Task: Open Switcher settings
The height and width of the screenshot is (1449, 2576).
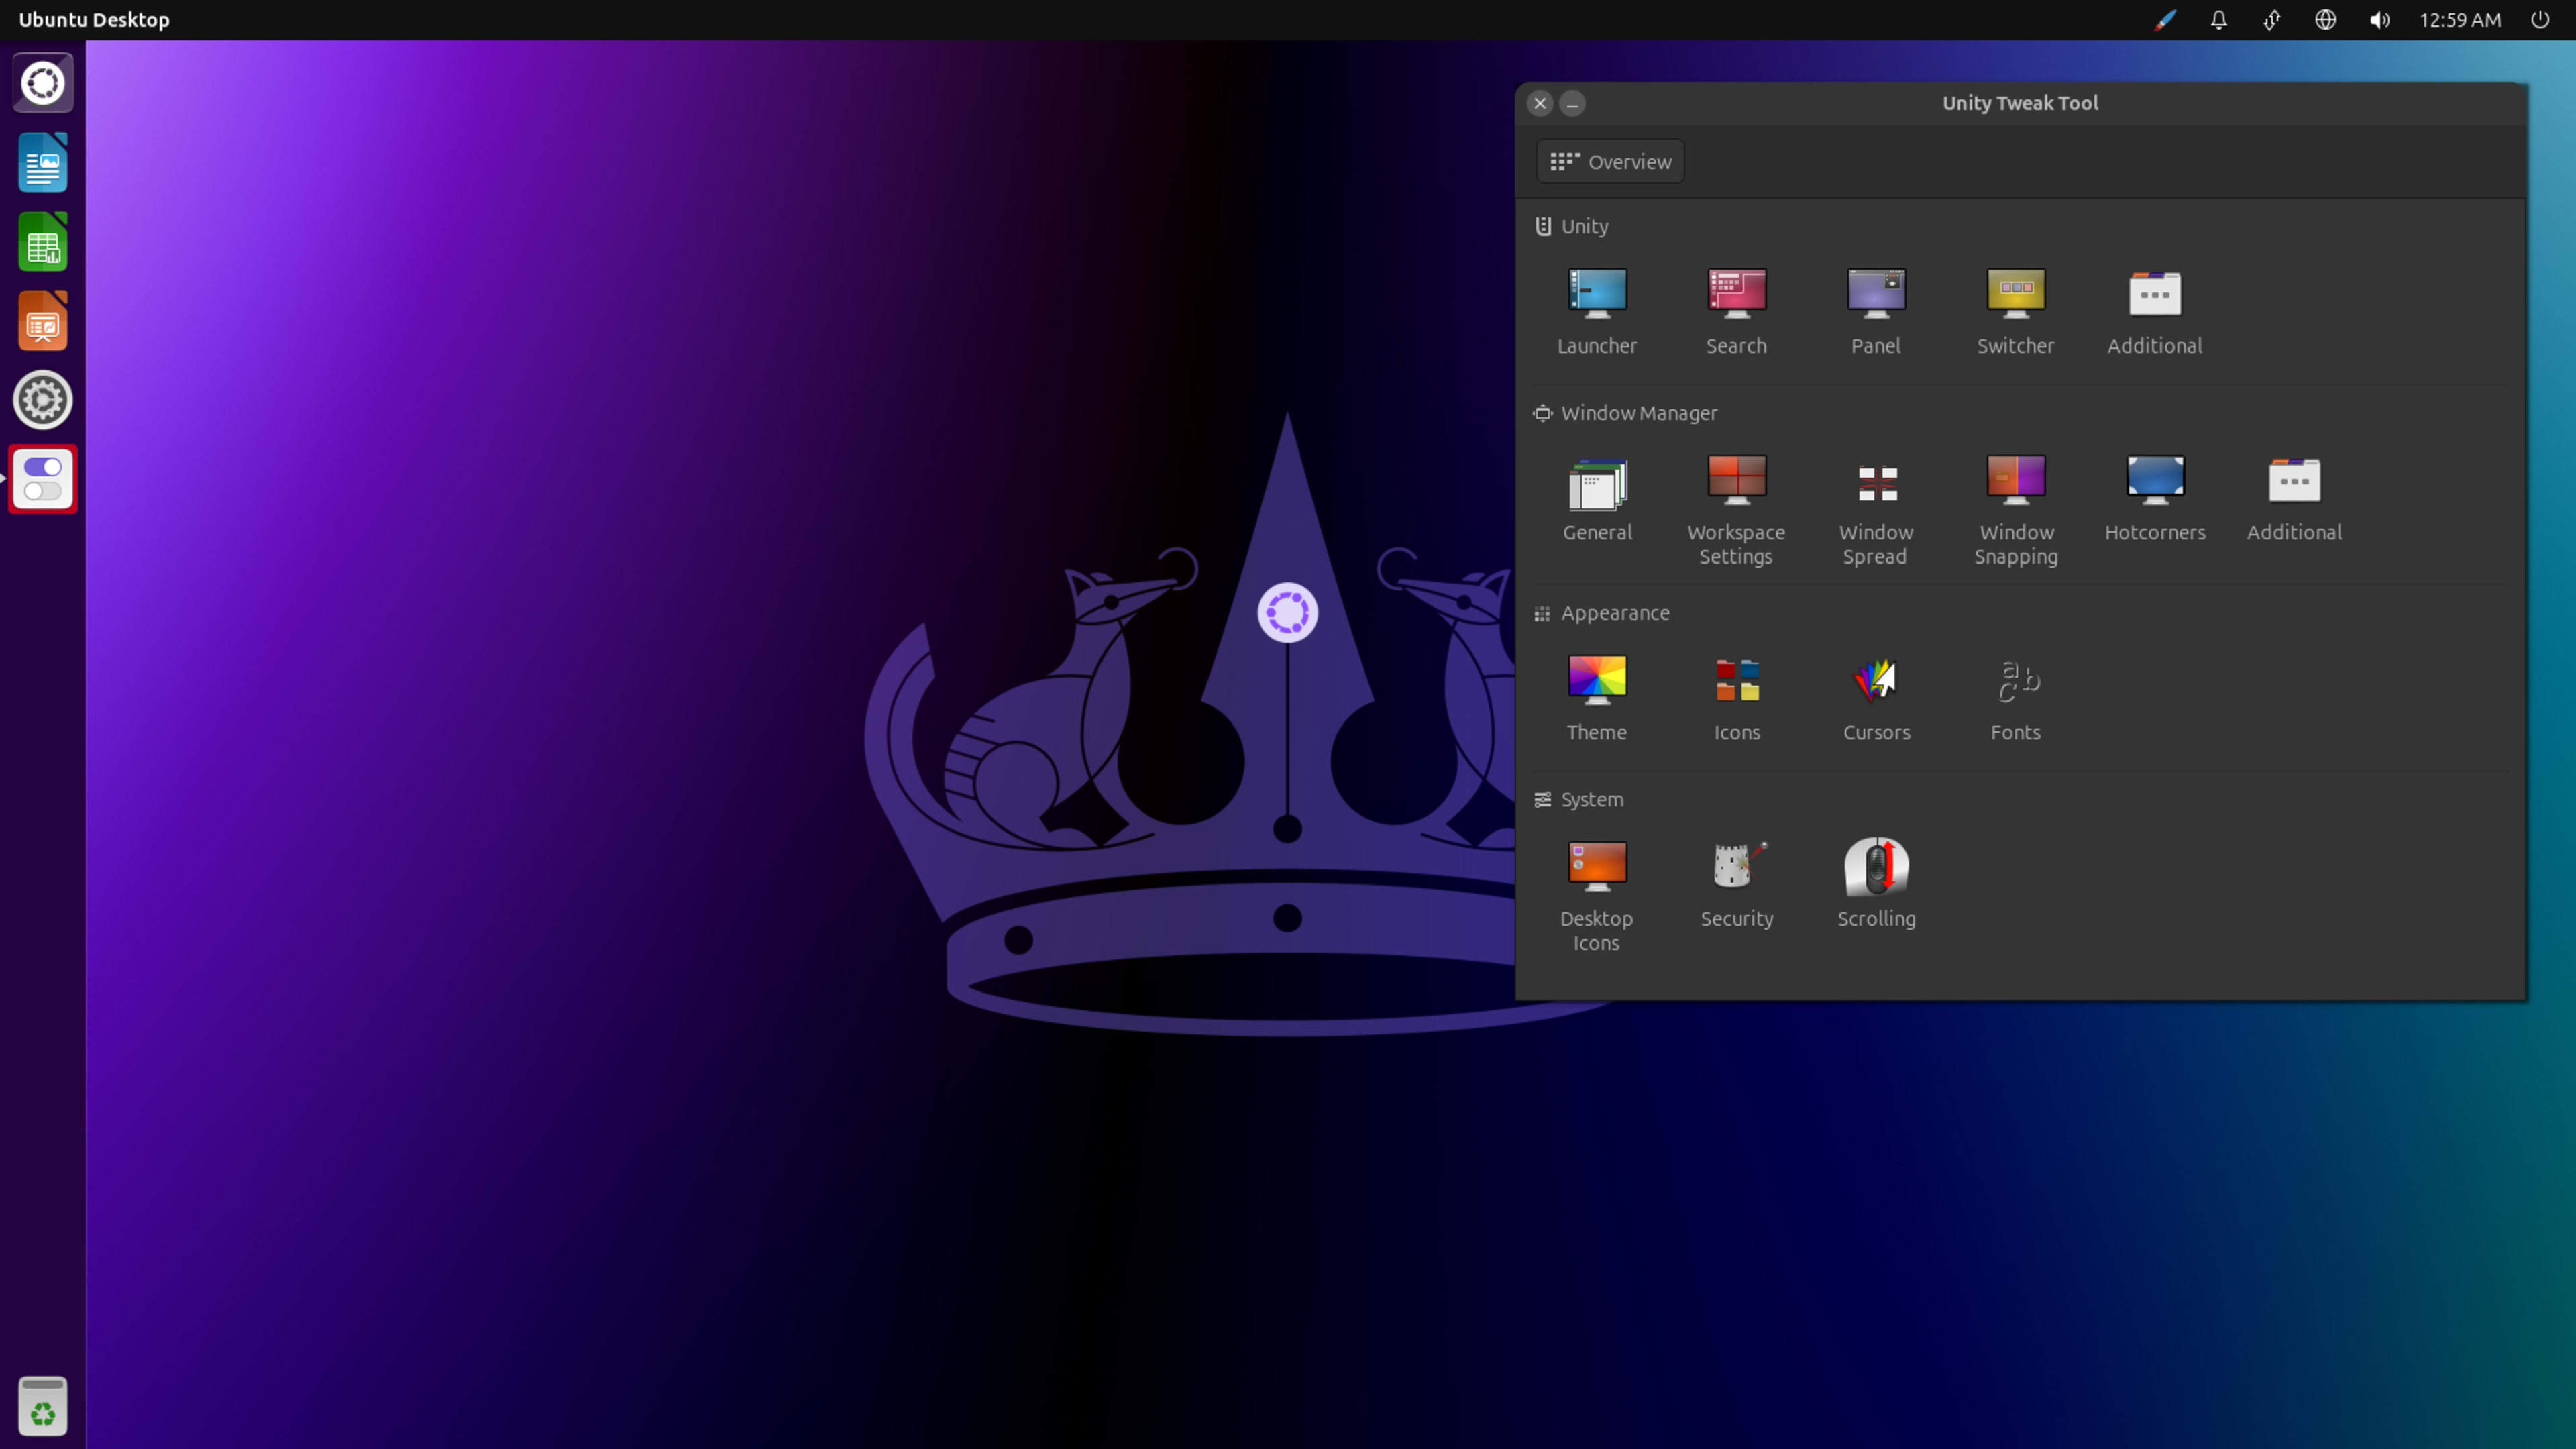Action: (2016, 310)
